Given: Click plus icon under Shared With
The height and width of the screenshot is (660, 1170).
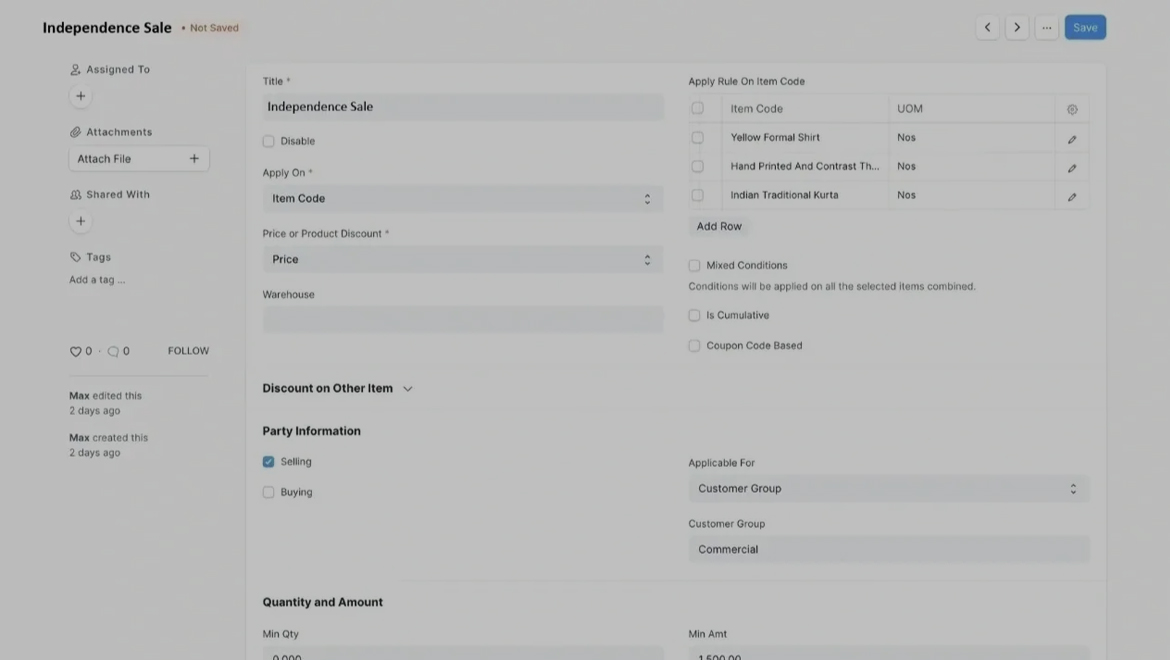Looking at the screenshot, I should 81,221.
